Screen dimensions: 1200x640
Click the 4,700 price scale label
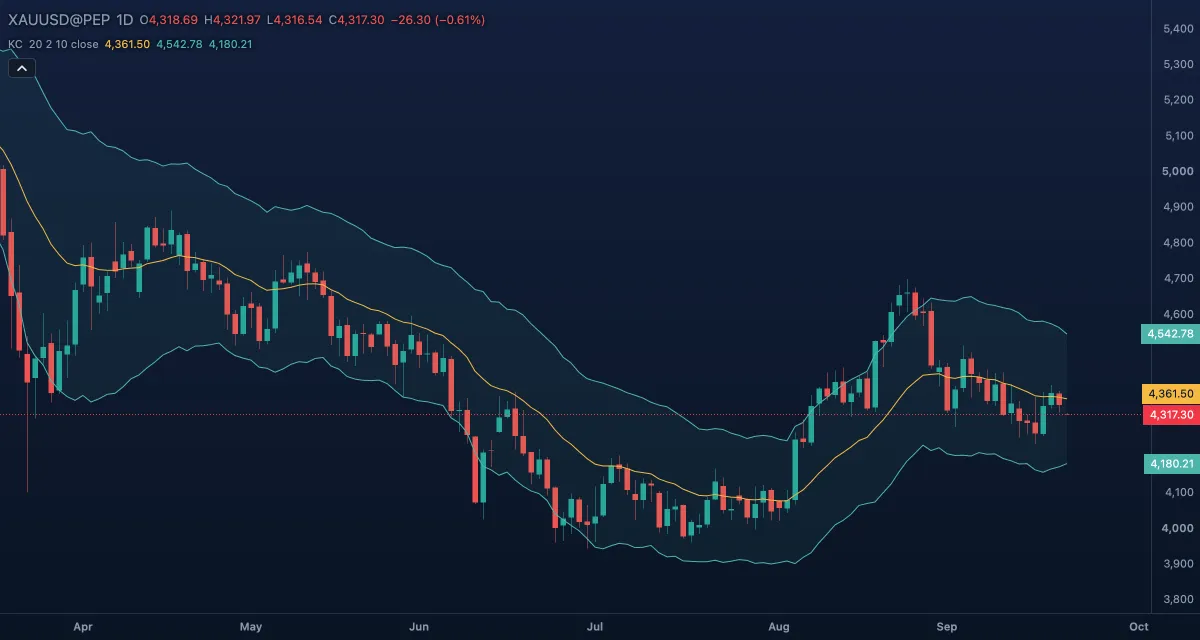[x=1179, y=278]
